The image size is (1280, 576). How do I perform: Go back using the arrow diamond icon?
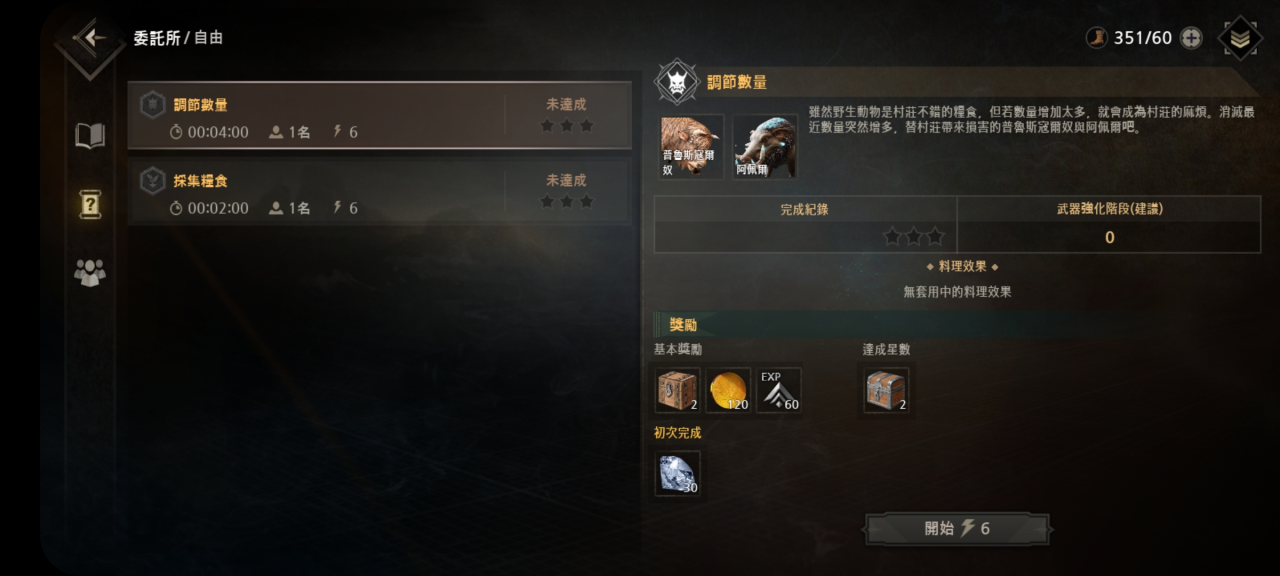90,39
